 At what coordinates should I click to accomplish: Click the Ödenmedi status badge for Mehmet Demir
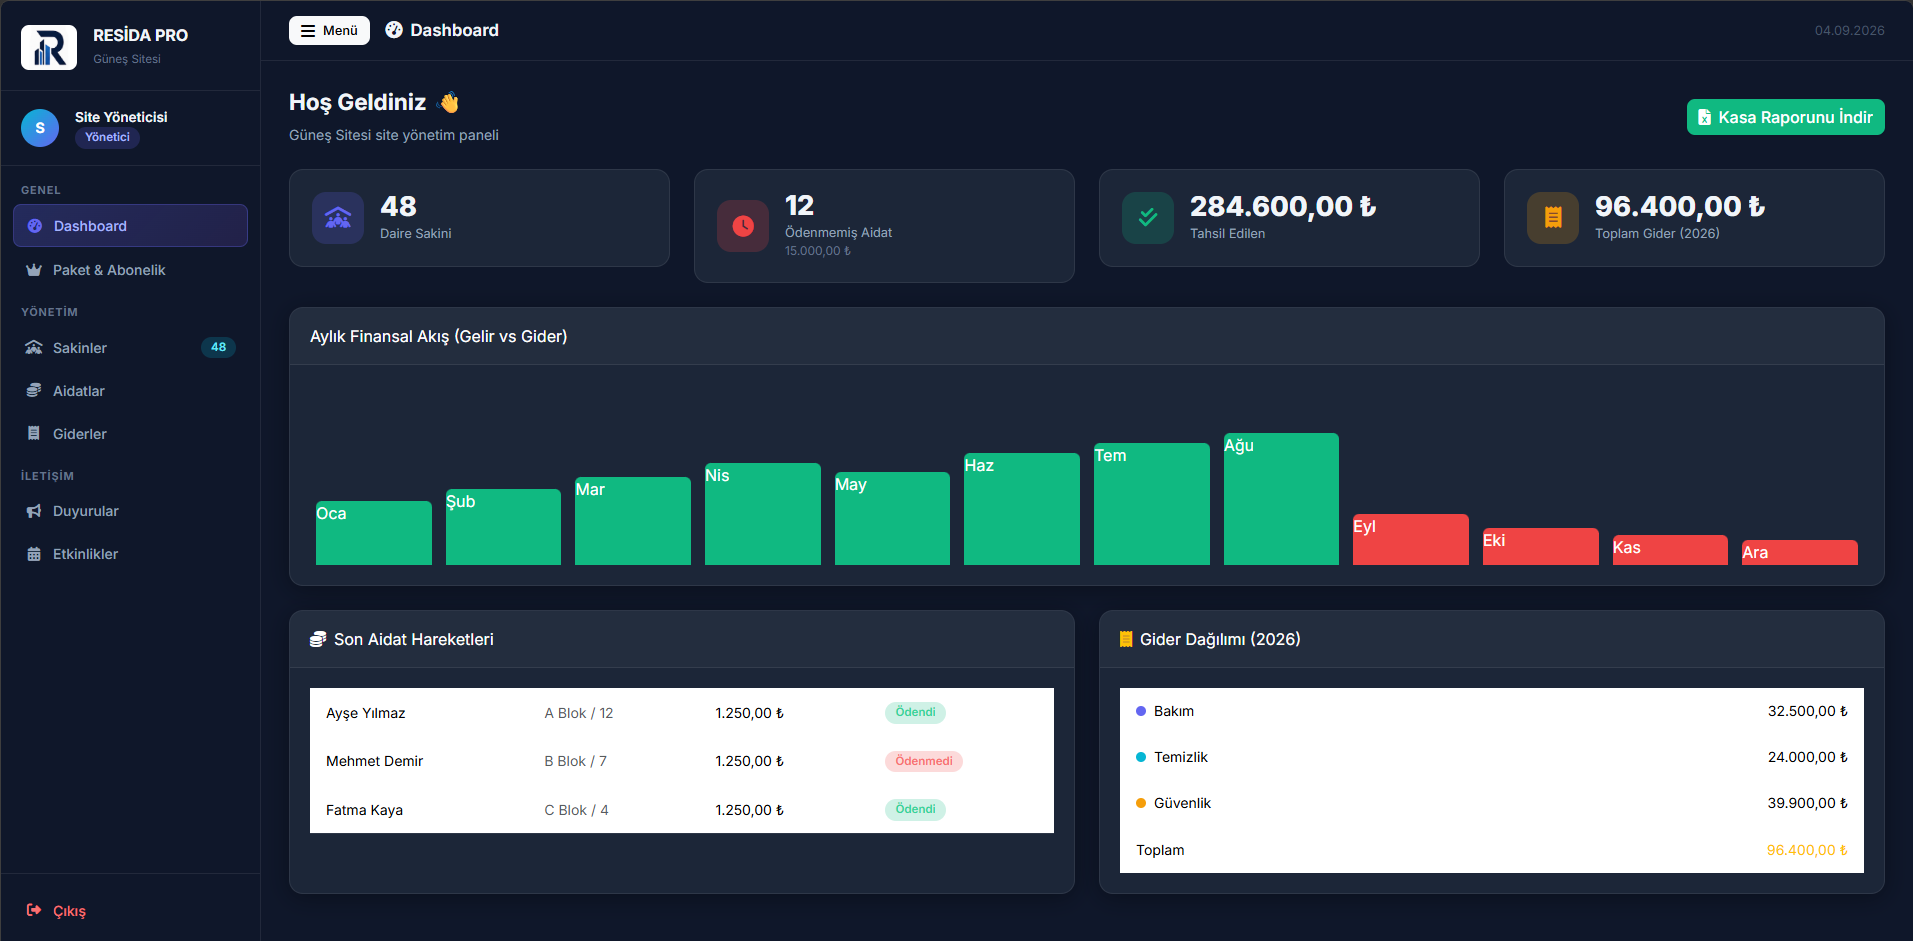(924, 761)
